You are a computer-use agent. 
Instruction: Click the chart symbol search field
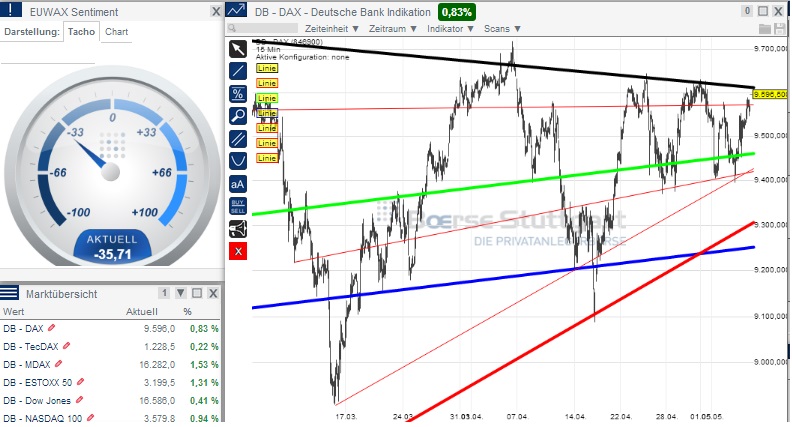point(262,28)
